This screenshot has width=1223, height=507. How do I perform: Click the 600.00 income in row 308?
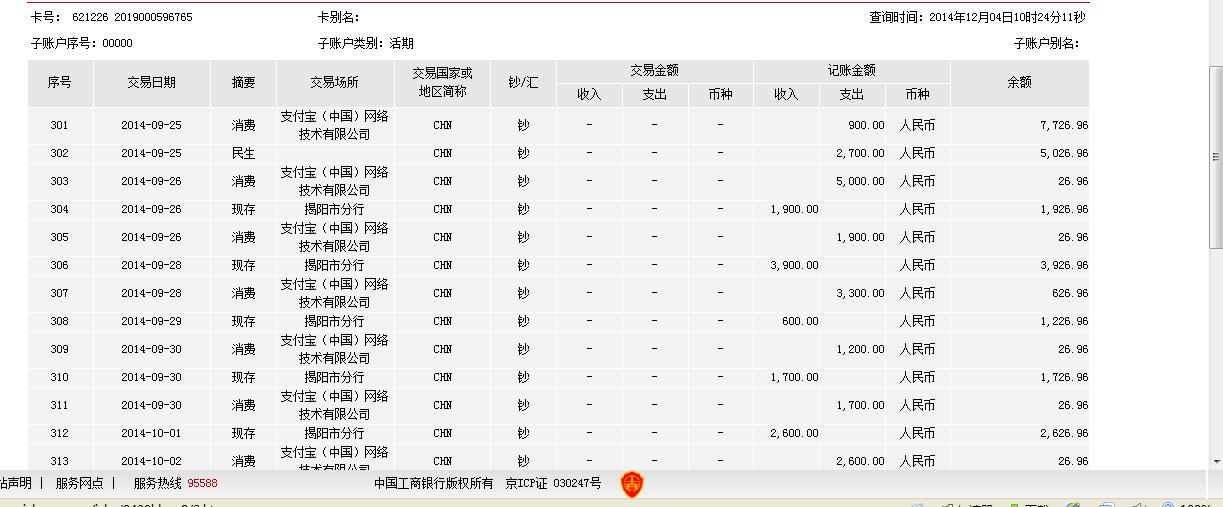click(801, 322)
